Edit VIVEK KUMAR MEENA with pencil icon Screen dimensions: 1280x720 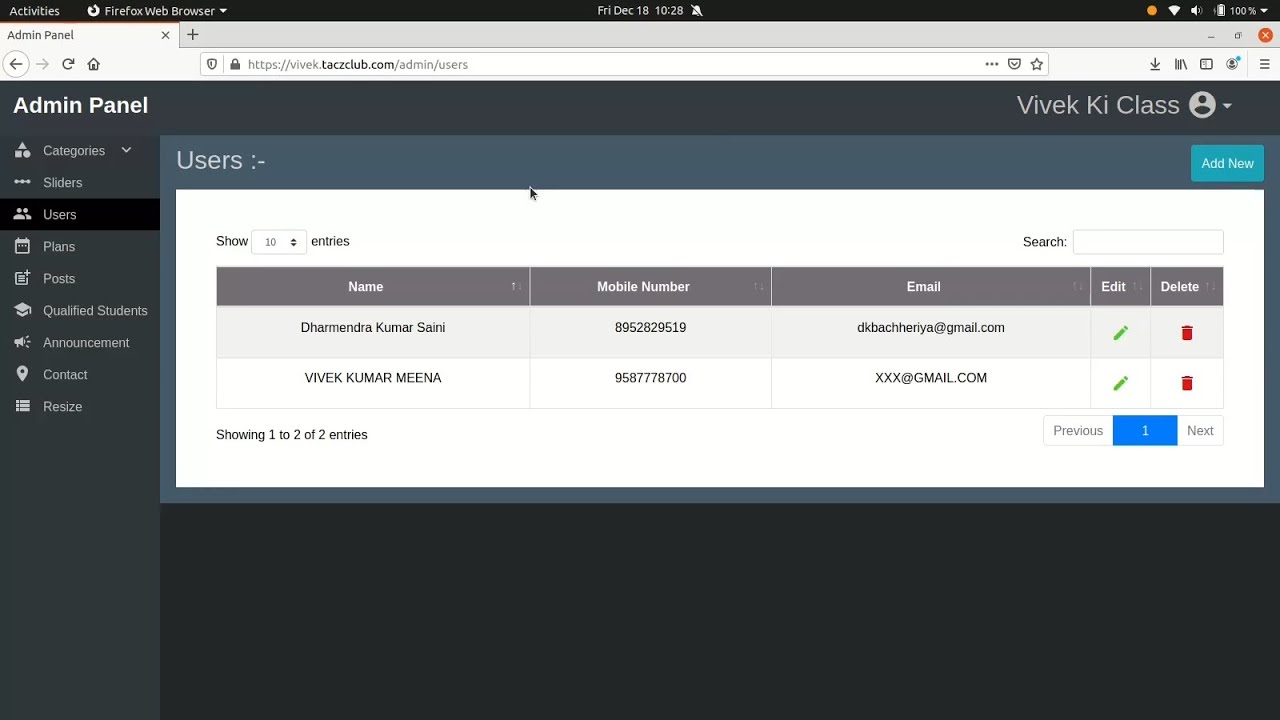coord(1120,383)
